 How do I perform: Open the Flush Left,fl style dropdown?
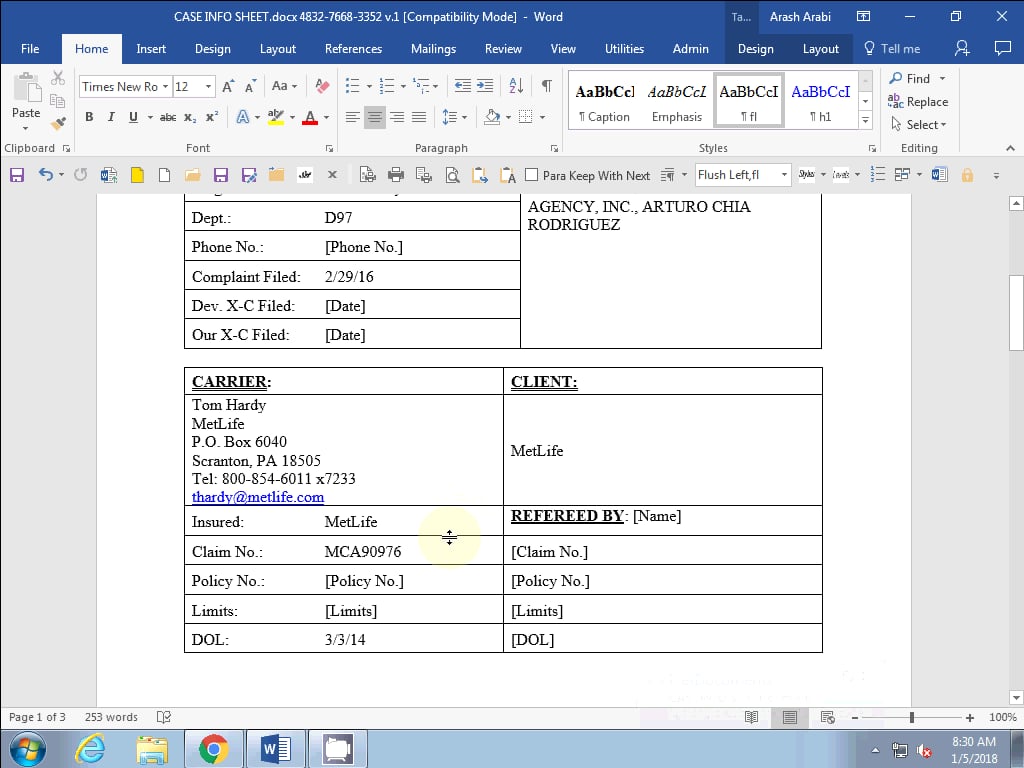784,175
